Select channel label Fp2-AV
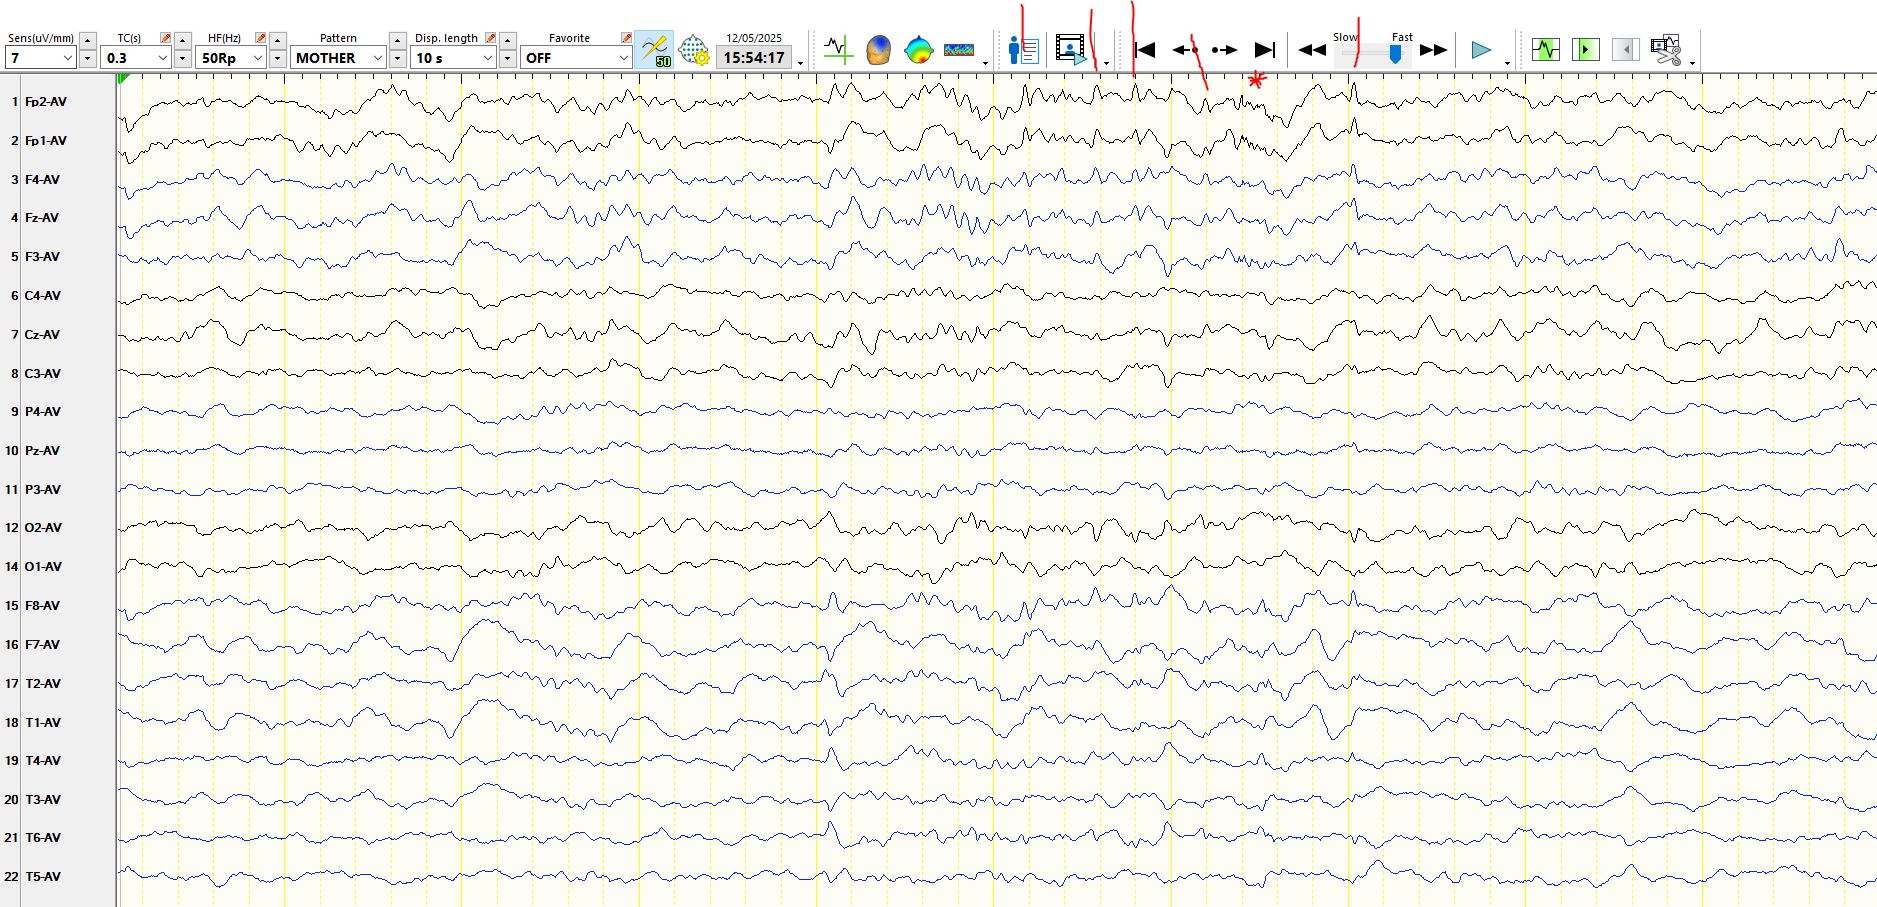The width and height of the screenshot is (1877, 907). click(46, 102)
